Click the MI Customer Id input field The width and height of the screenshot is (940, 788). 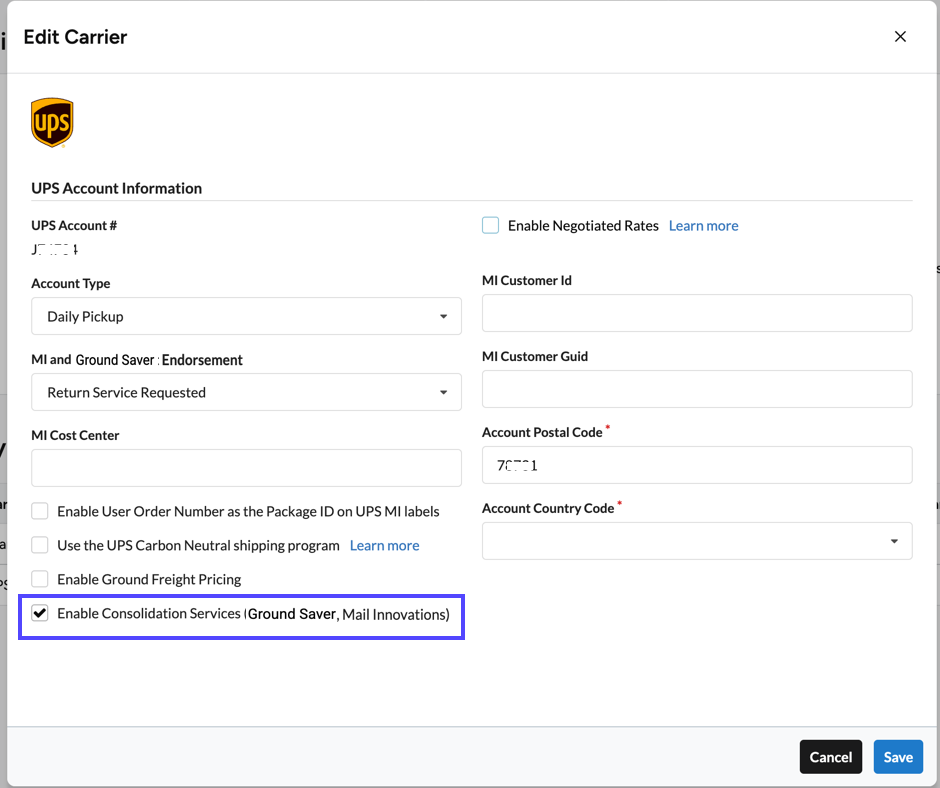tap(697, 313)
